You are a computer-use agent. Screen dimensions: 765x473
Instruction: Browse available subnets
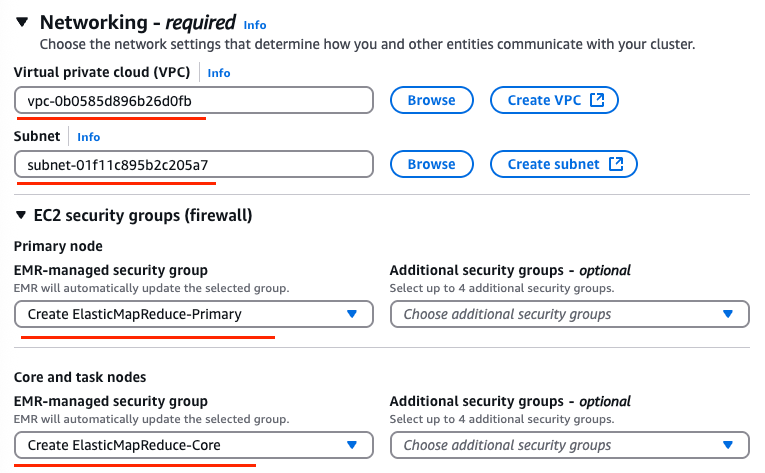click(x=432, y=164)
